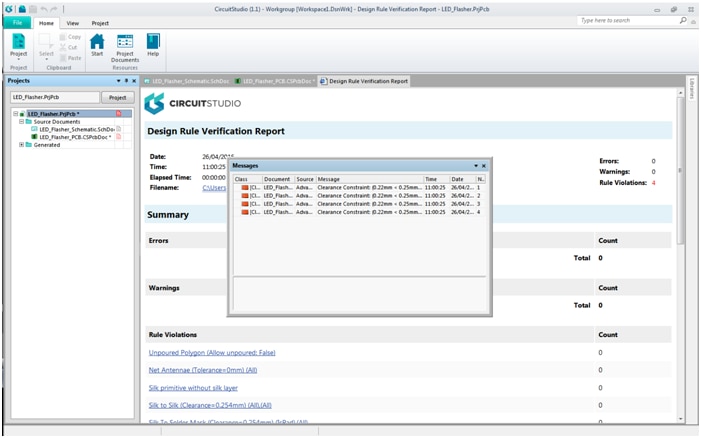Collapse the Source Documents folder

click(22, 121)
